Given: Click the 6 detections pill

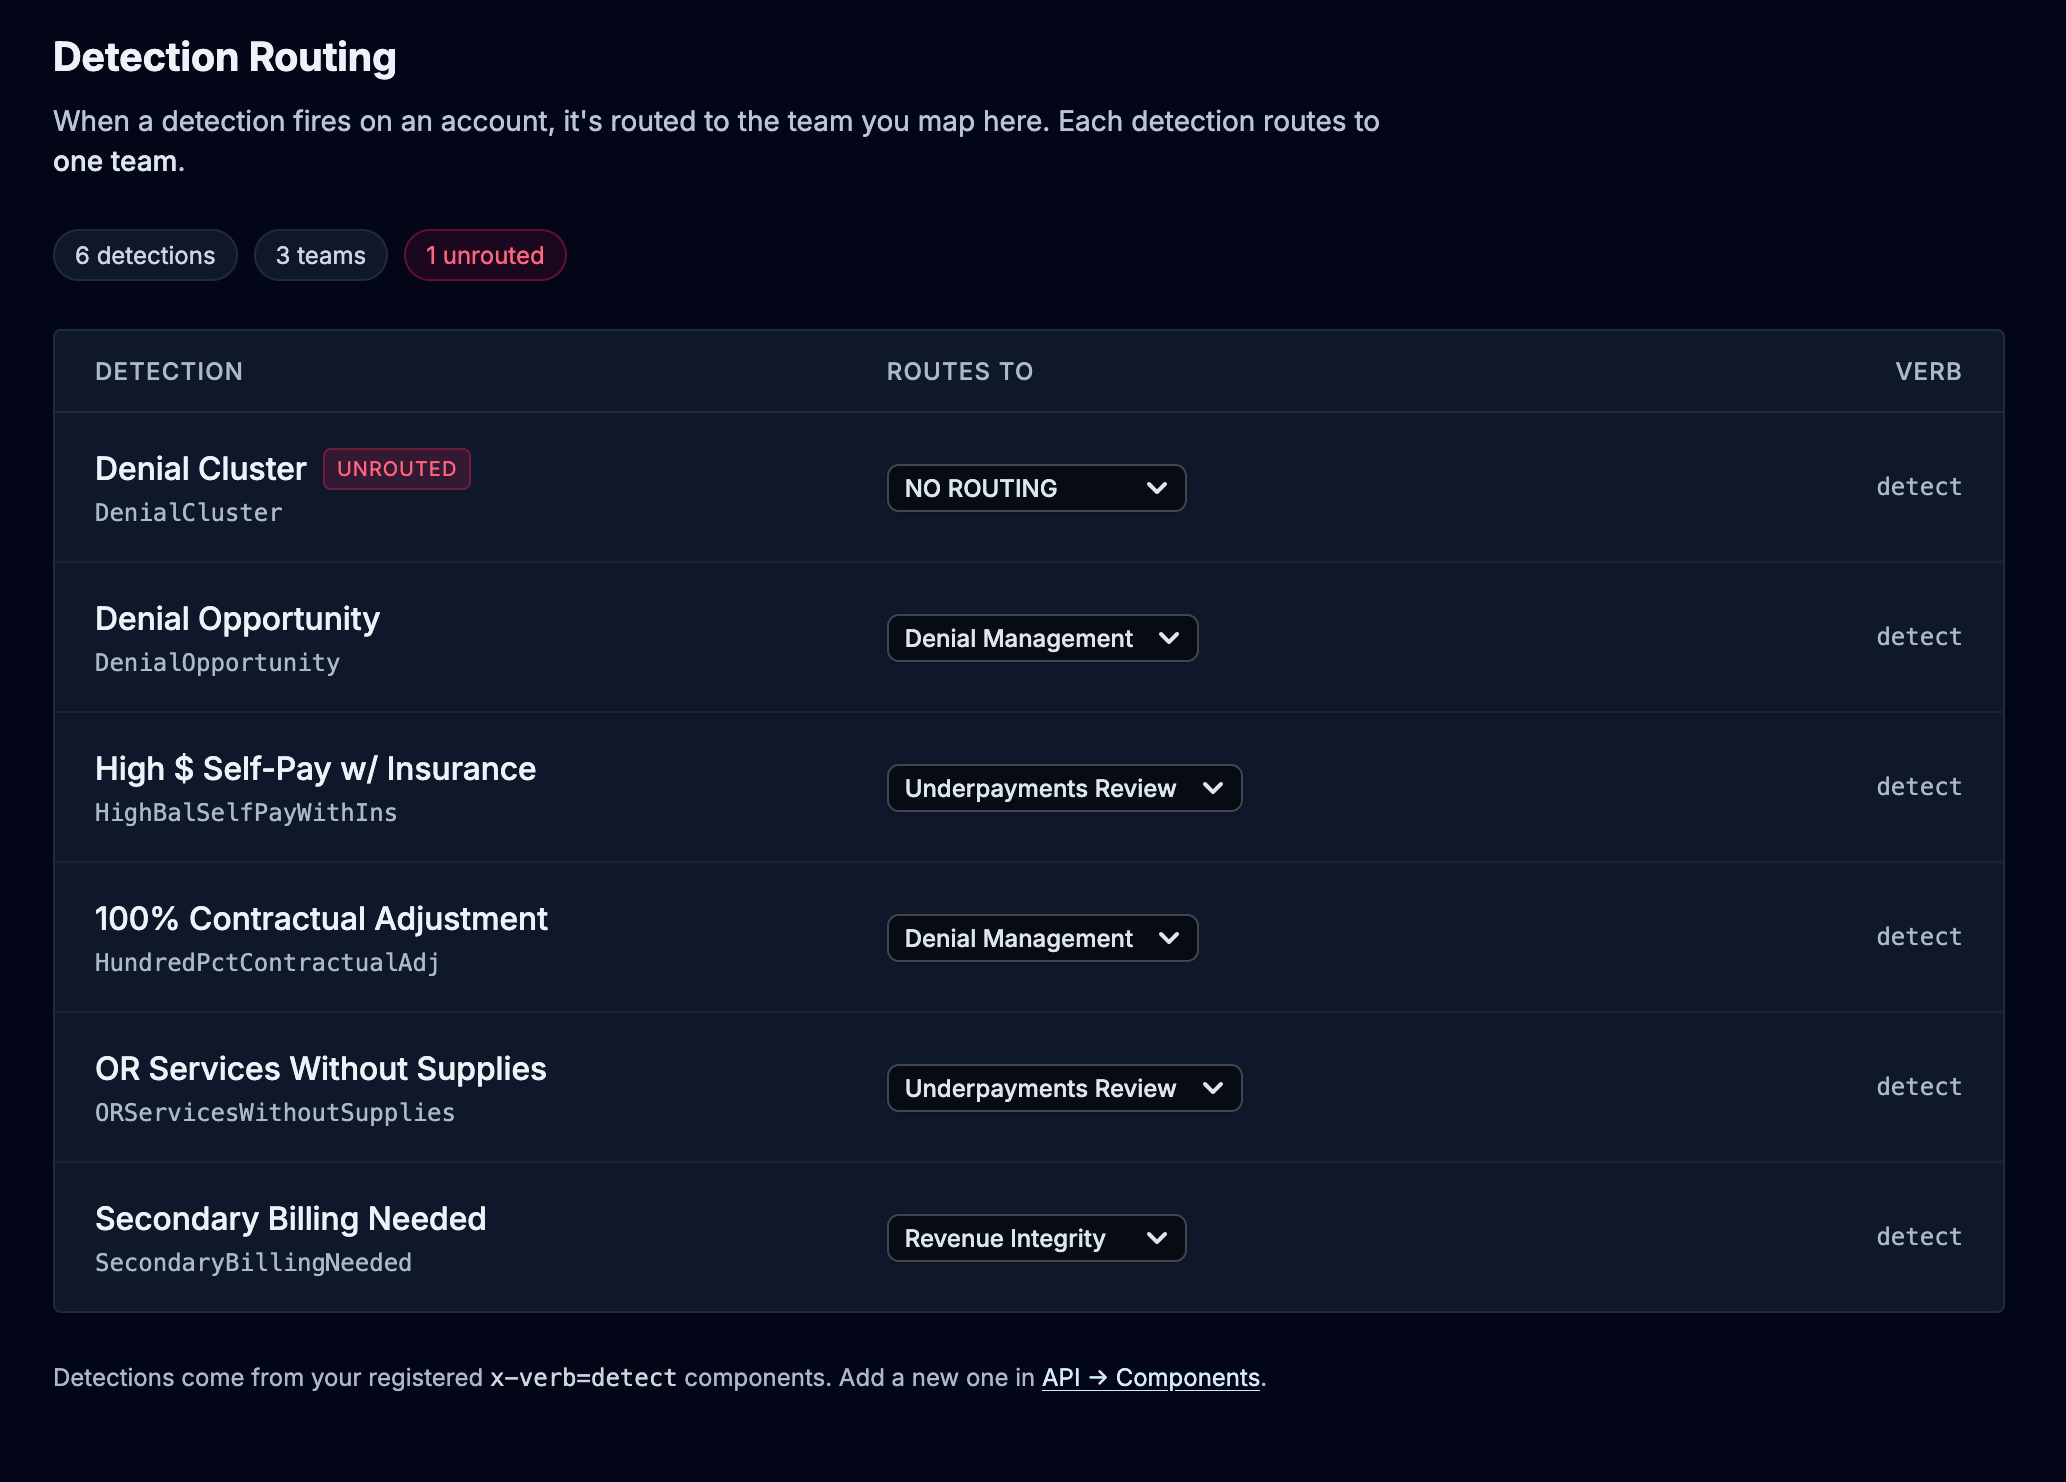Looking at the screenshot, I should point(145,255).
